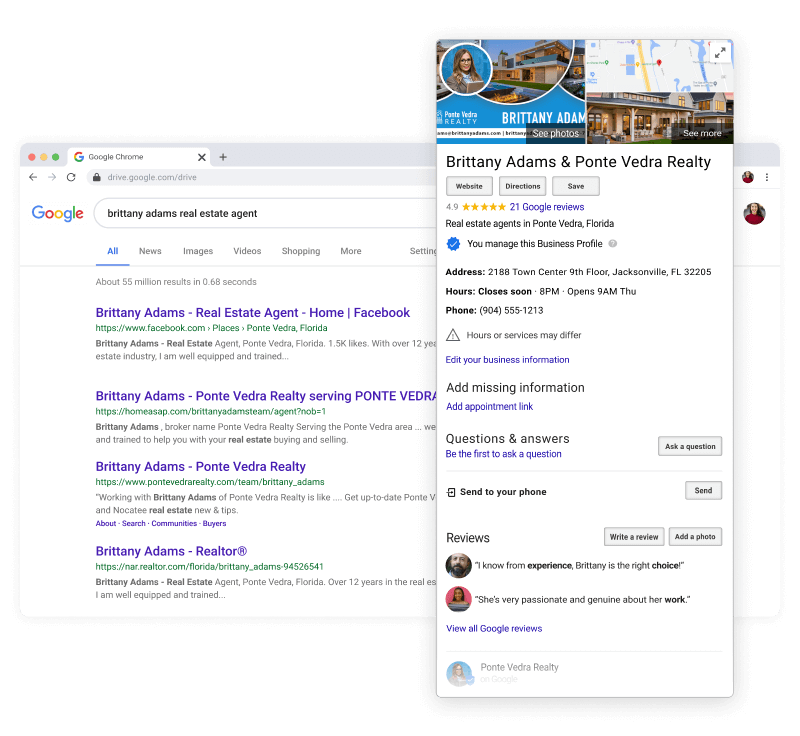Click the verified checkmark badge
The image size is (800, 736).
tap(453, 244)
